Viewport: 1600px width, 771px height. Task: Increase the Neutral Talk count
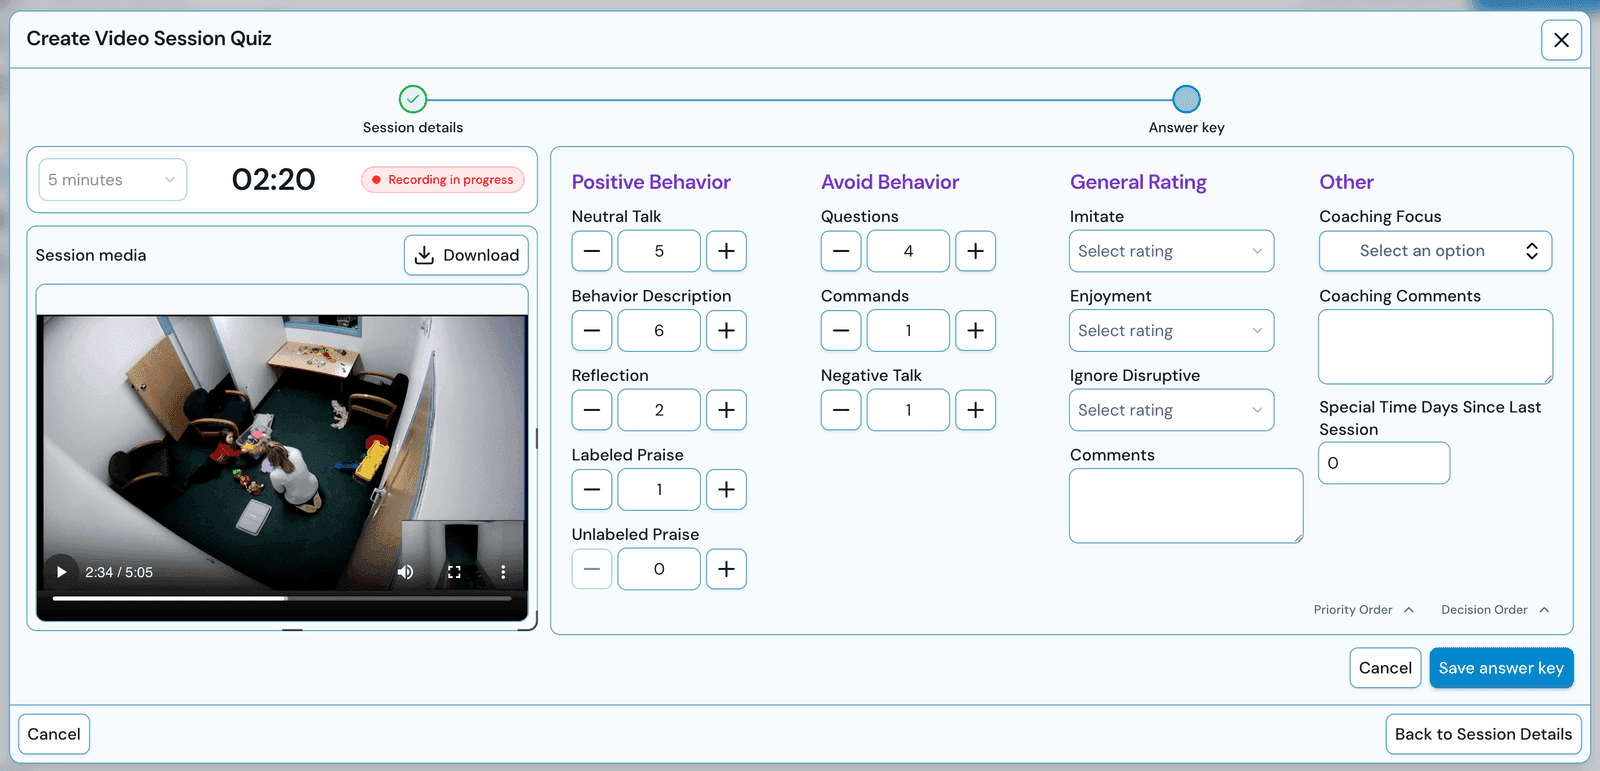726,251
